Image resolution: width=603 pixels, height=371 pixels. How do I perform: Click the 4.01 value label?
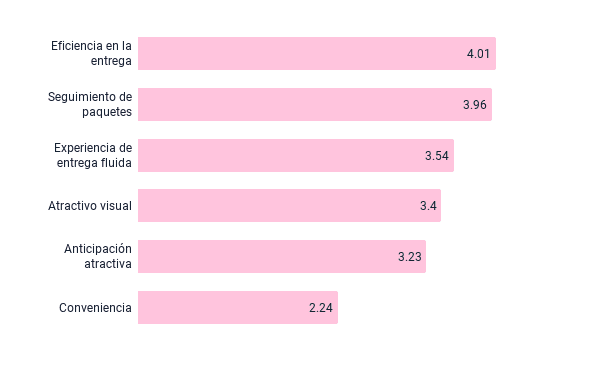tap(478, 54)
